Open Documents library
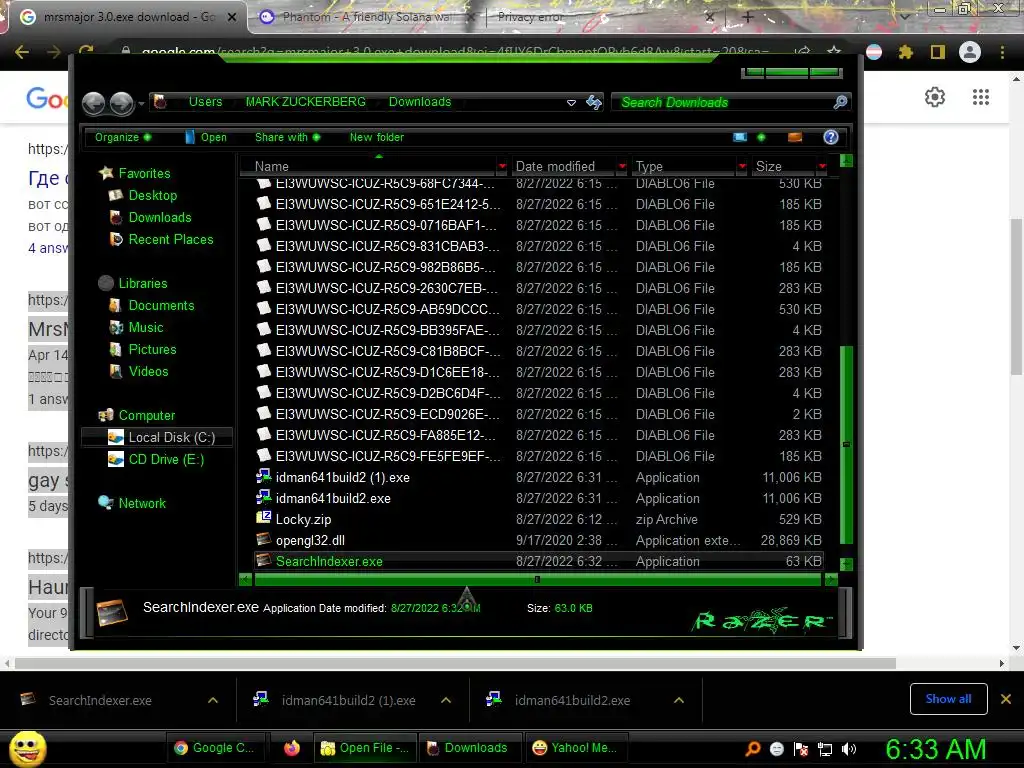The height and width of the screenshot is (768, 1024). click(x=161, y=306)
